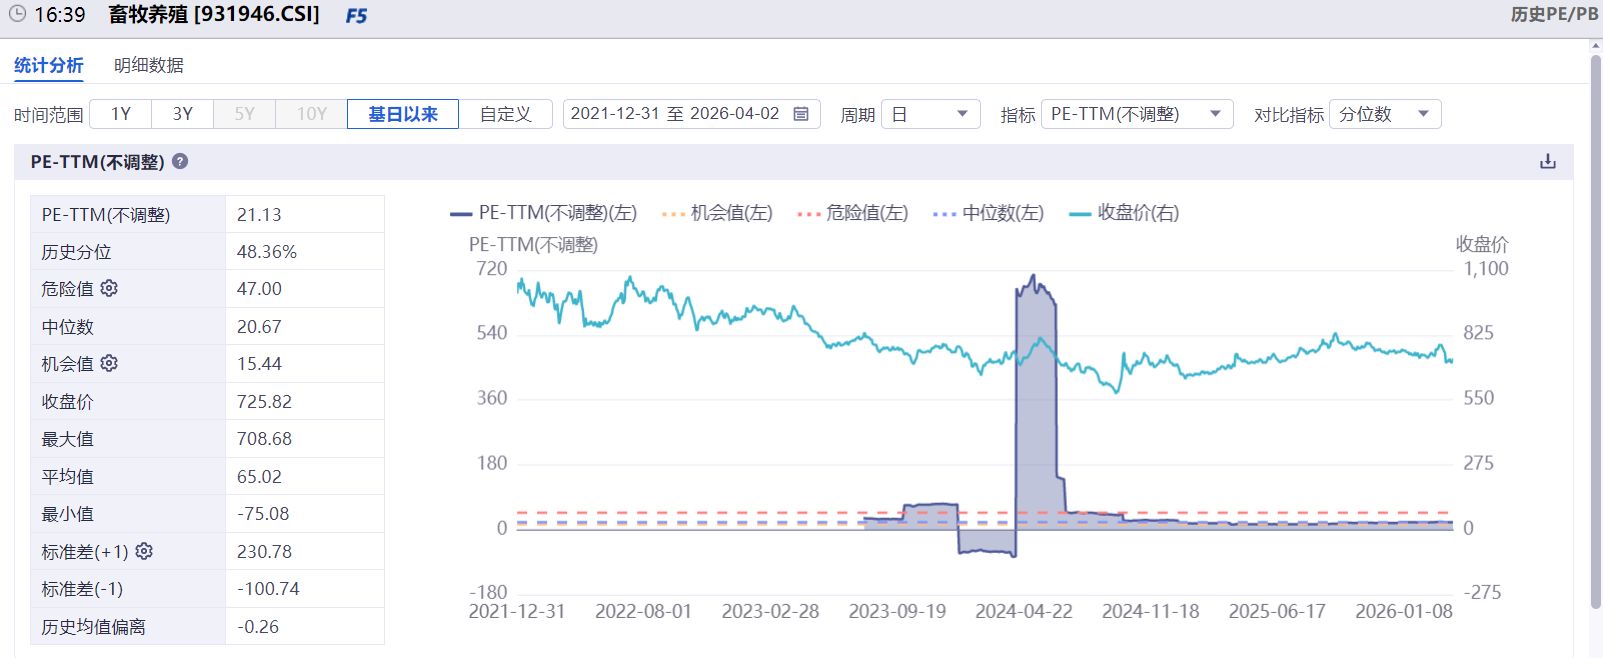The height and width of the screenshot is (658, 1603).
Task: Open settings gear next to 标准差(+1)
Action: (144, 551)
